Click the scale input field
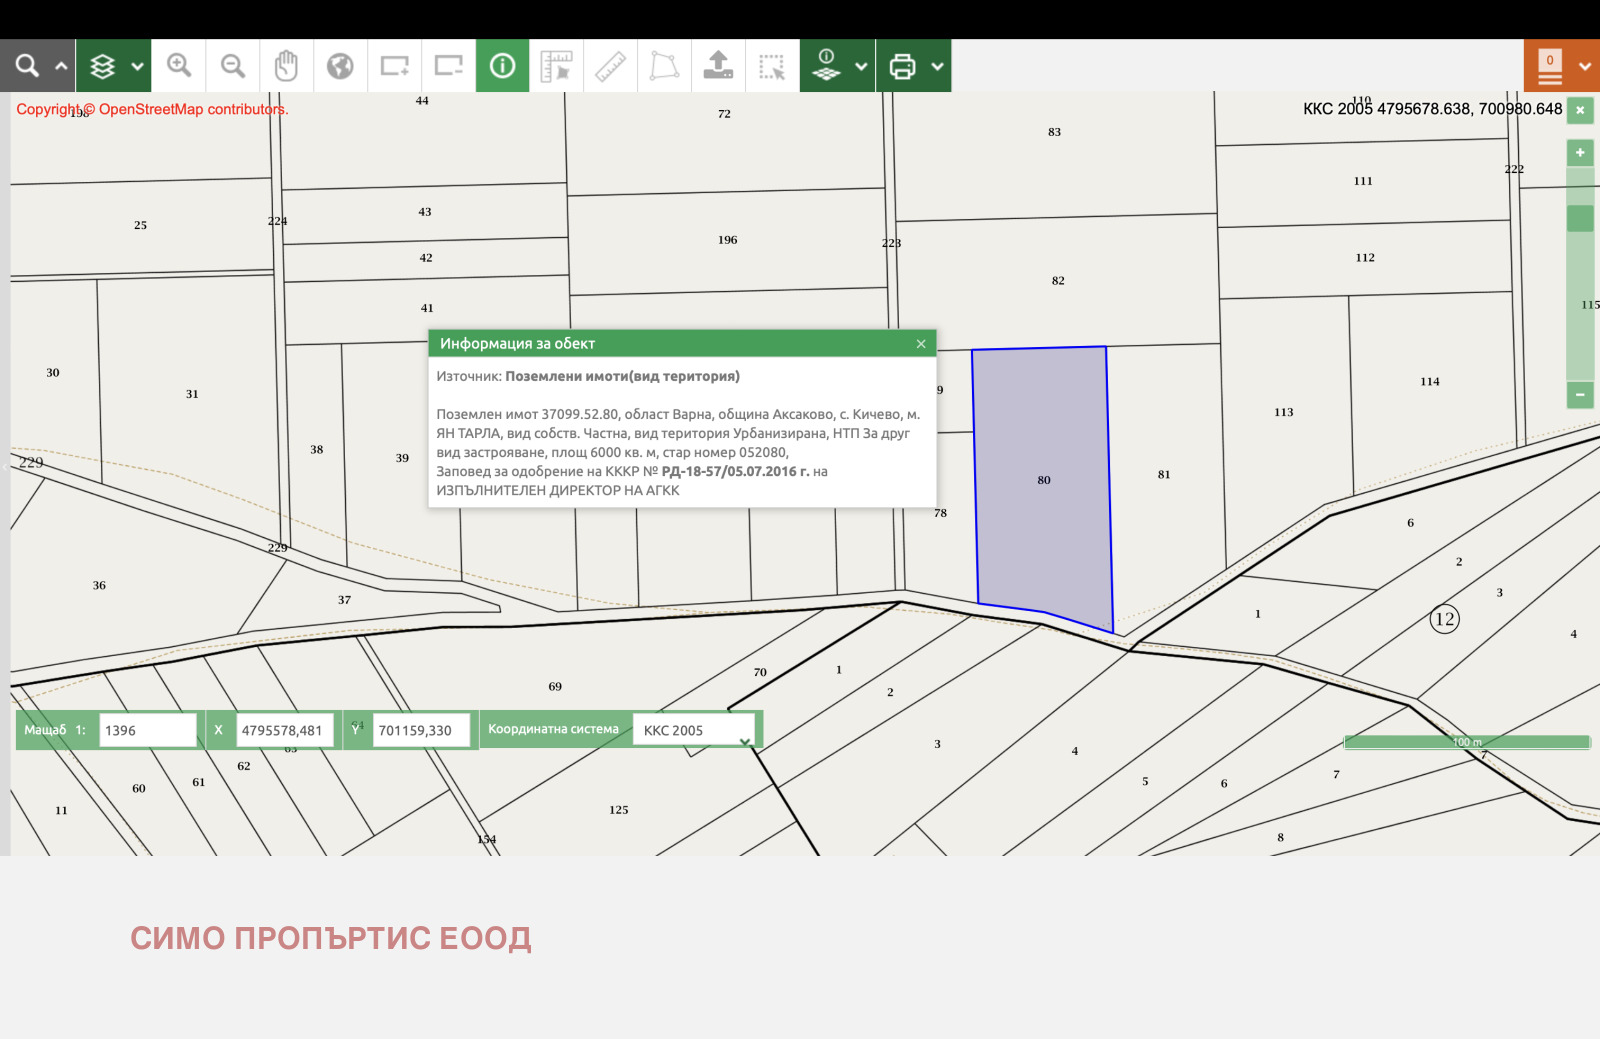 (148, 730)
